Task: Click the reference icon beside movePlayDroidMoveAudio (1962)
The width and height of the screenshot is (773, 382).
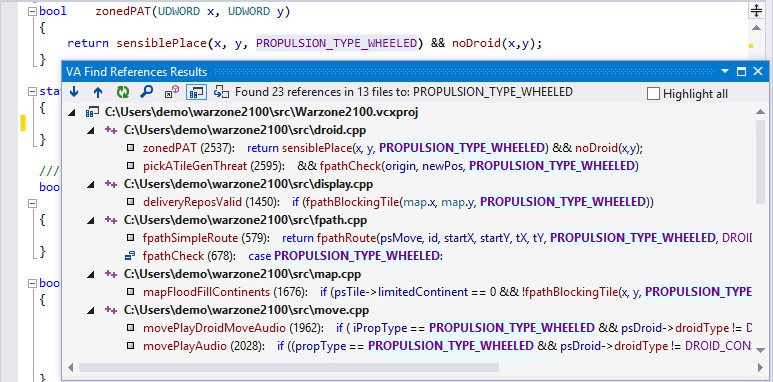Action: coord(131,328)
